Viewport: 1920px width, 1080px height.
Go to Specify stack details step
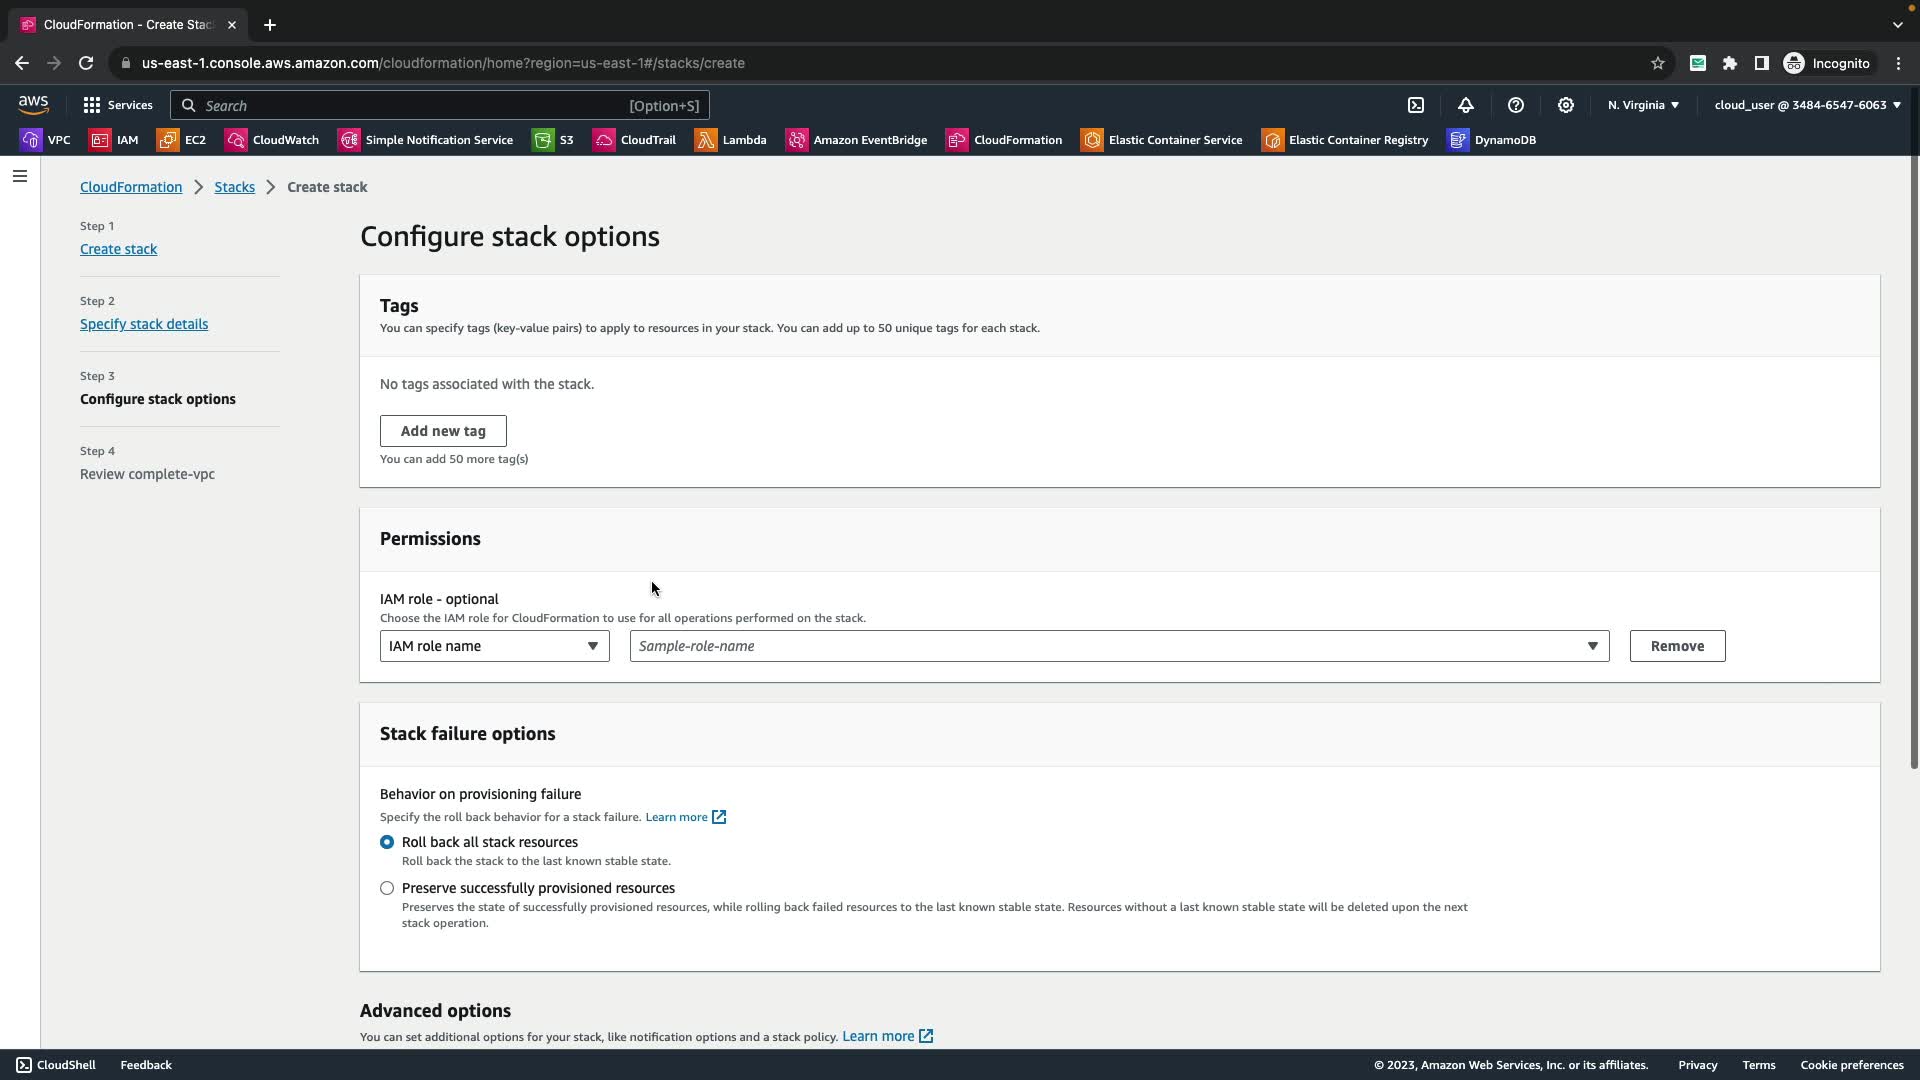pyautogui.click(x=144, y=324)
